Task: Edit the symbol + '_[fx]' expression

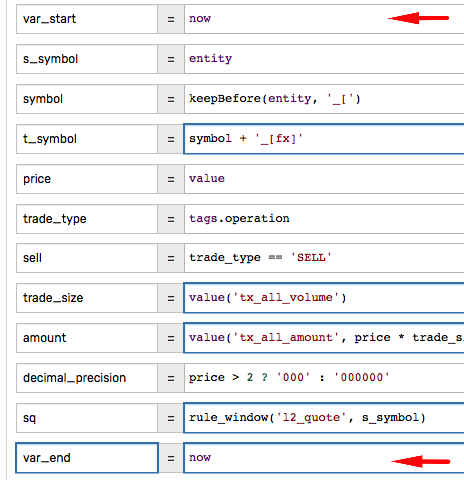Action: pyautogui.click(x=324, y=139)
